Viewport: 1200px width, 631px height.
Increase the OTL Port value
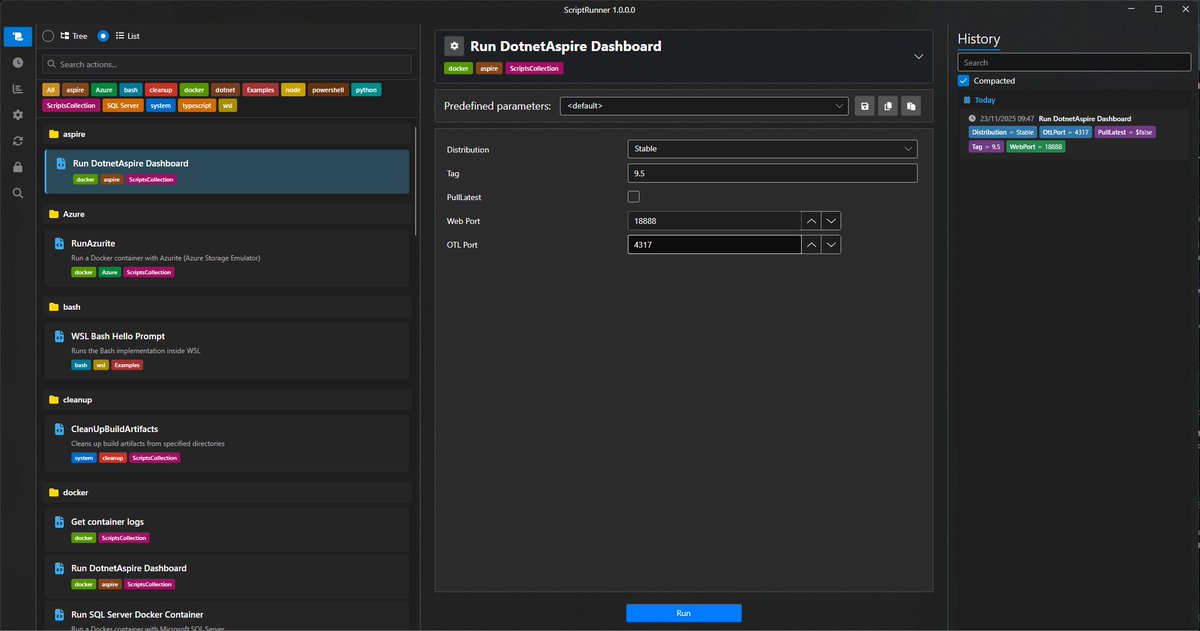(x=811, y=245)
